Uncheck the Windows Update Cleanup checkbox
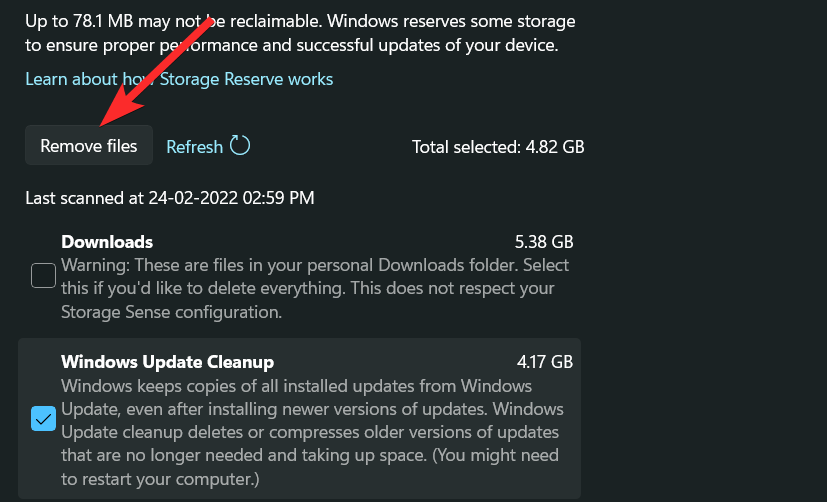This screenshot has height=502, width=827. point(43,418)
